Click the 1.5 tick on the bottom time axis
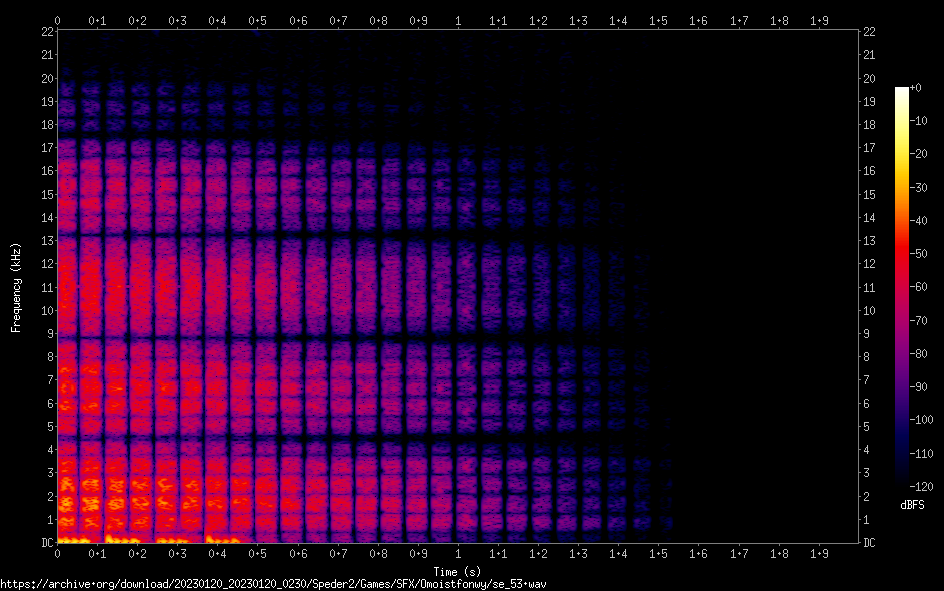 pos(658,553)
